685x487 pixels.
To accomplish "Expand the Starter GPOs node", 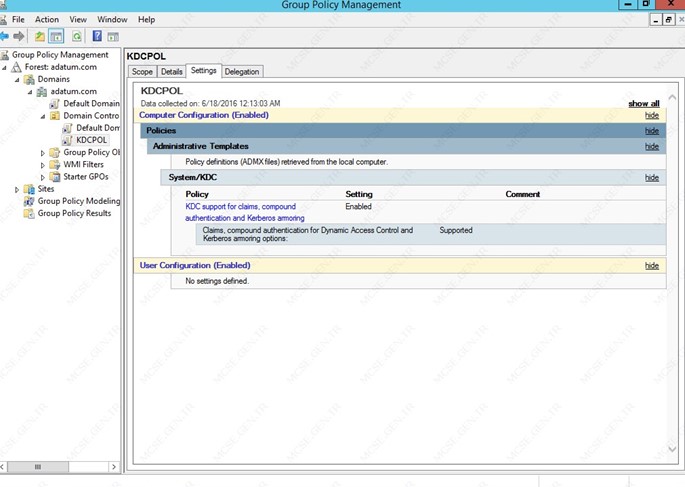I will tap(43, 178).
